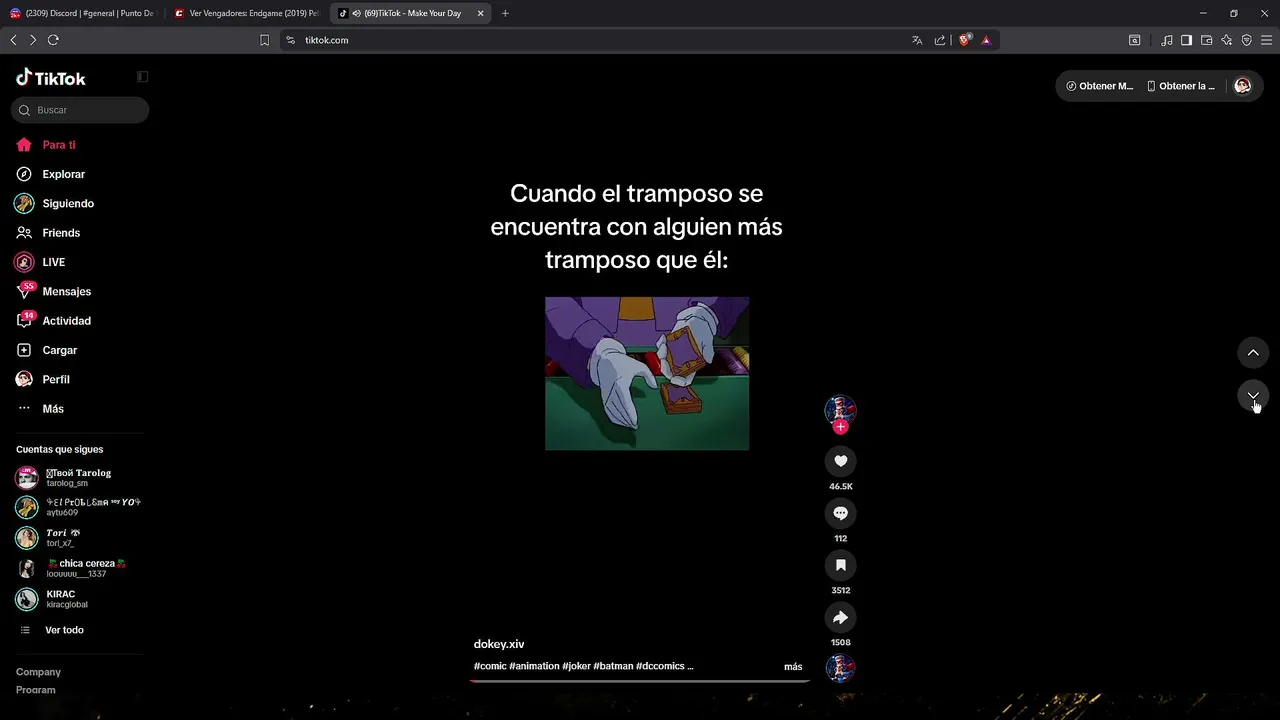Open the dokey.xiv creator username
The image size is (1280, 720).
499,644
